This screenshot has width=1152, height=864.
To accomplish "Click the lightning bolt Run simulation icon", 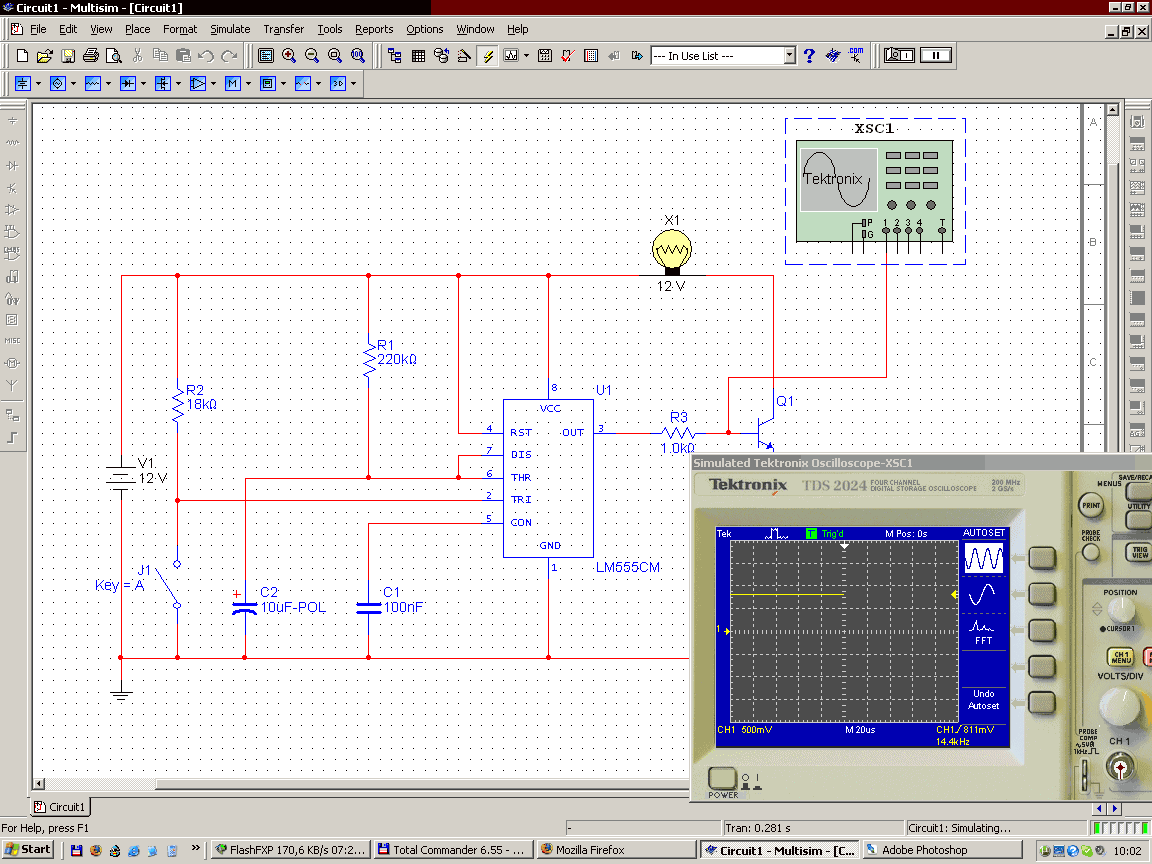I will point(488,56).
